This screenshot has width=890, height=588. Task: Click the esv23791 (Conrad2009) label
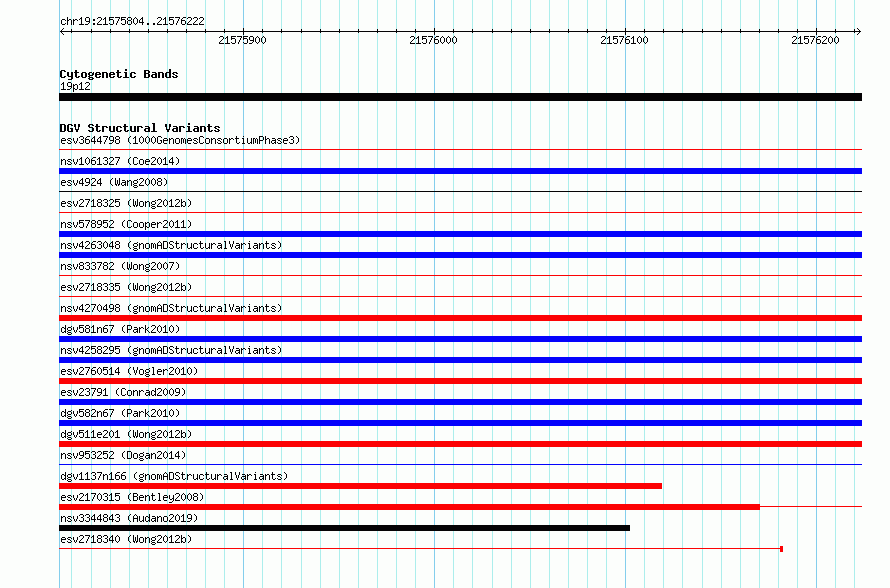tap(123, 392)
